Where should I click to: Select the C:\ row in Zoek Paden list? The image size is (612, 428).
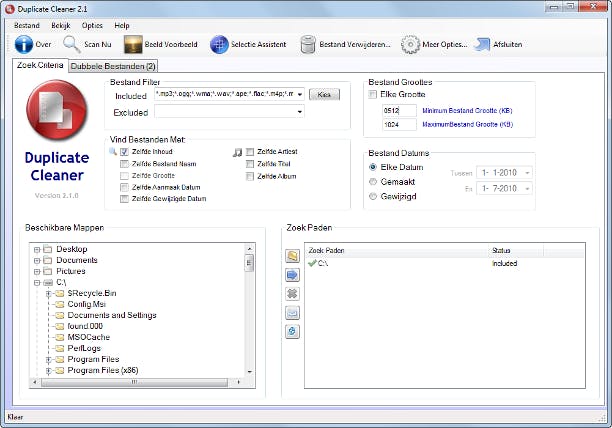(445, 263)
